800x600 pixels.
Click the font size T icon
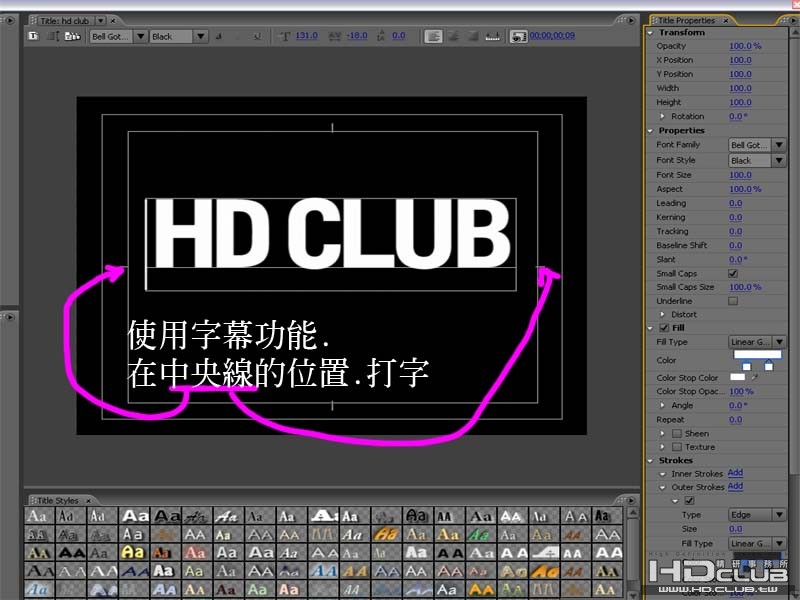(x=285, y=36)
